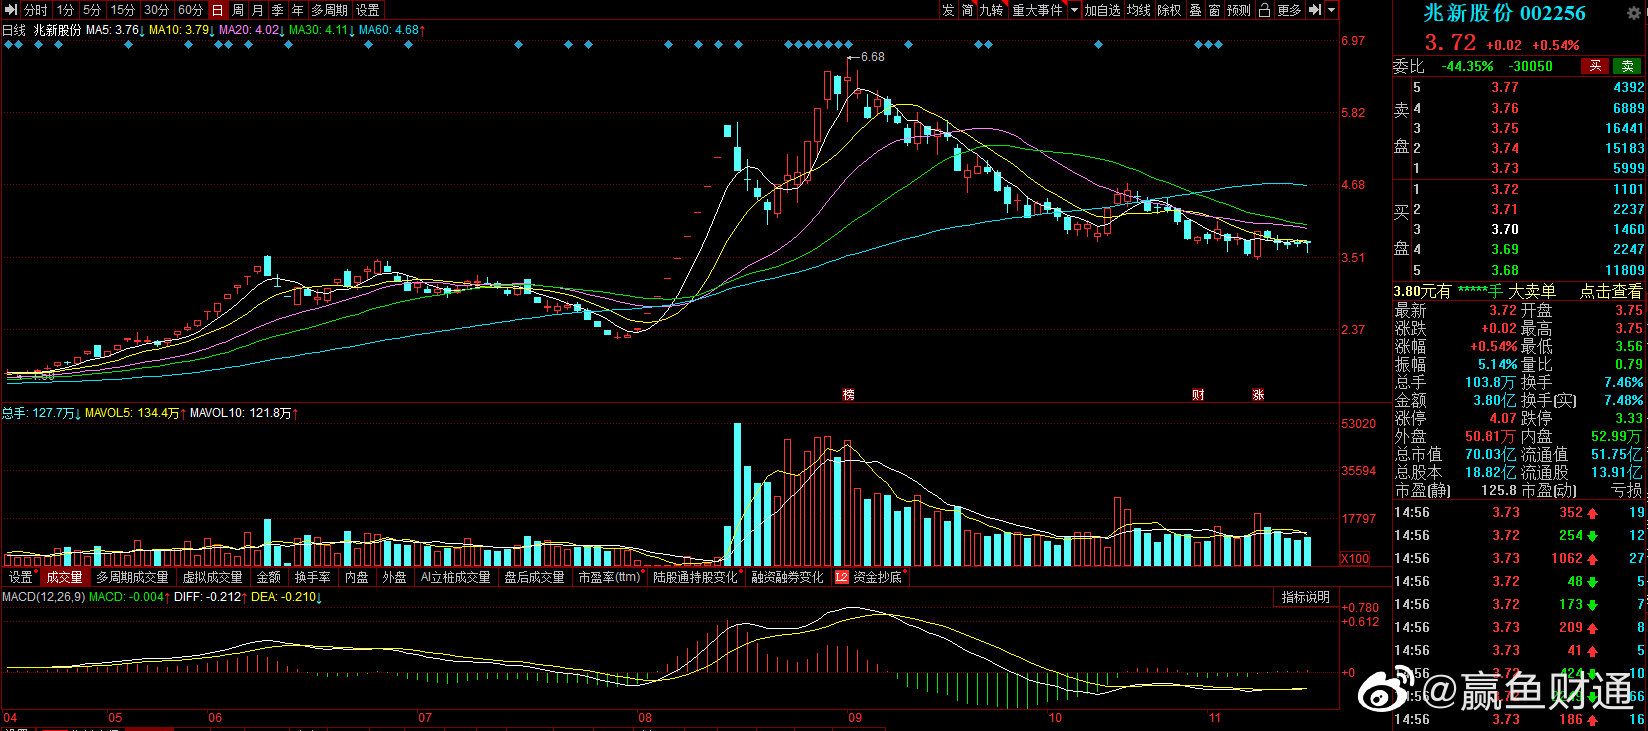This screenshot has width=1648, height=731.
Task: Select L2 资金抄底 indicator tab
Action: tap(868, 577)
